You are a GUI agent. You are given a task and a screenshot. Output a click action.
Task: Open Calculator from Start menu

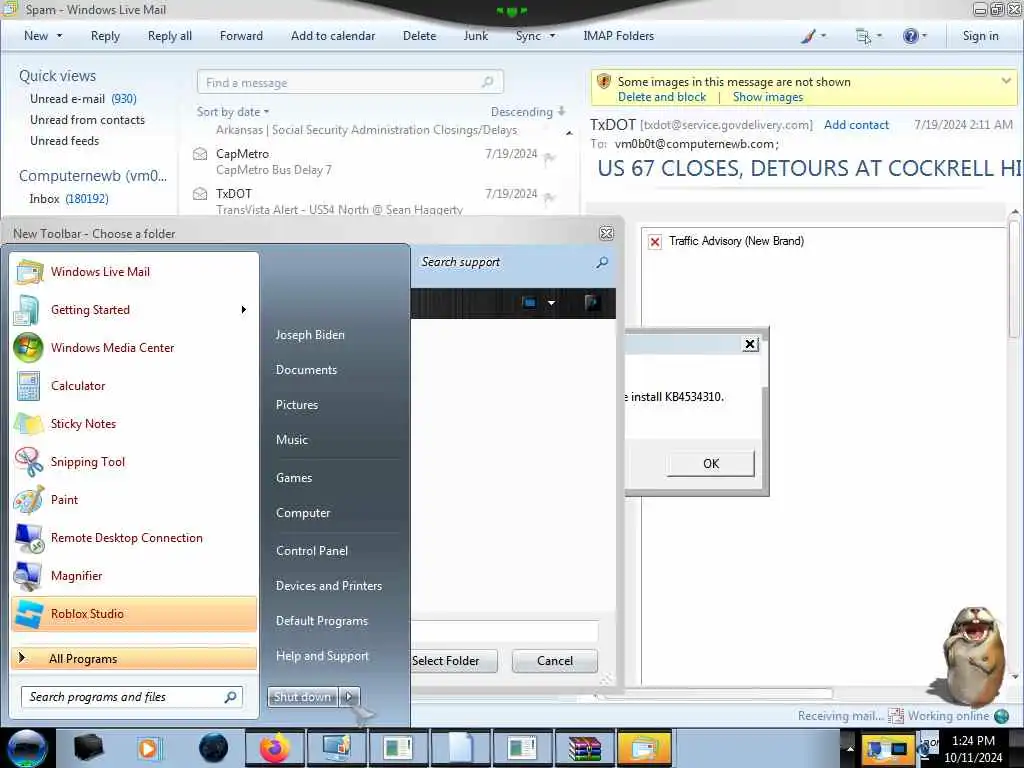135,385
